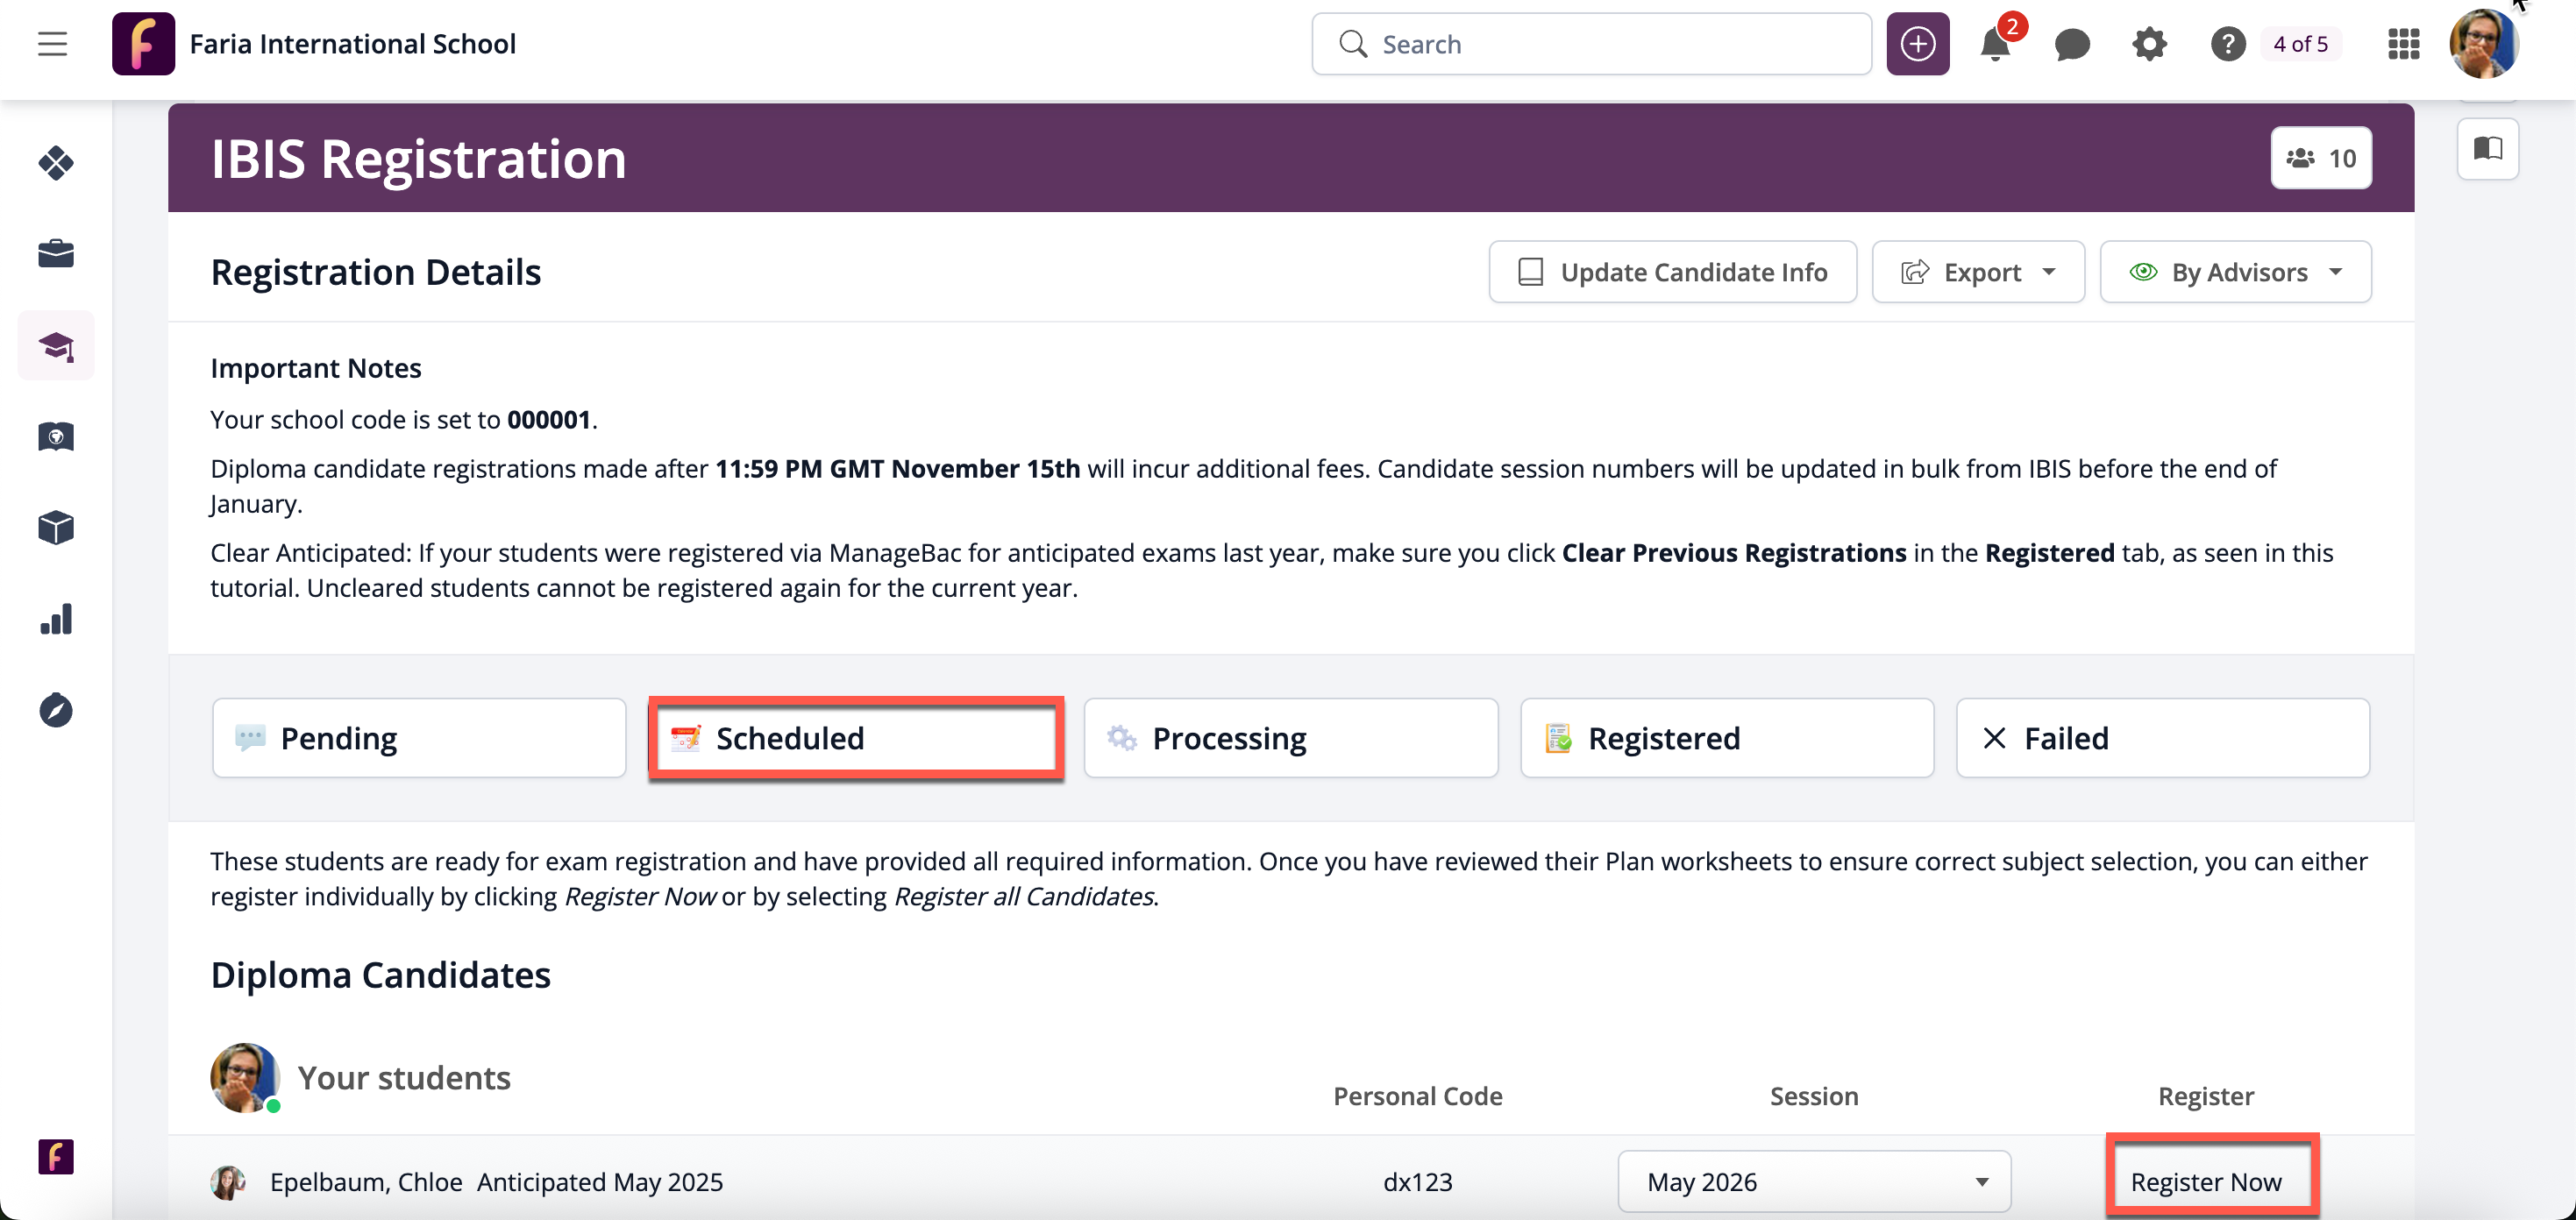Screen dimensions: 2576x1220
Task: Expand the By Advisors view dropdown
Action: pyautogui.click(x=2235, y=272)
